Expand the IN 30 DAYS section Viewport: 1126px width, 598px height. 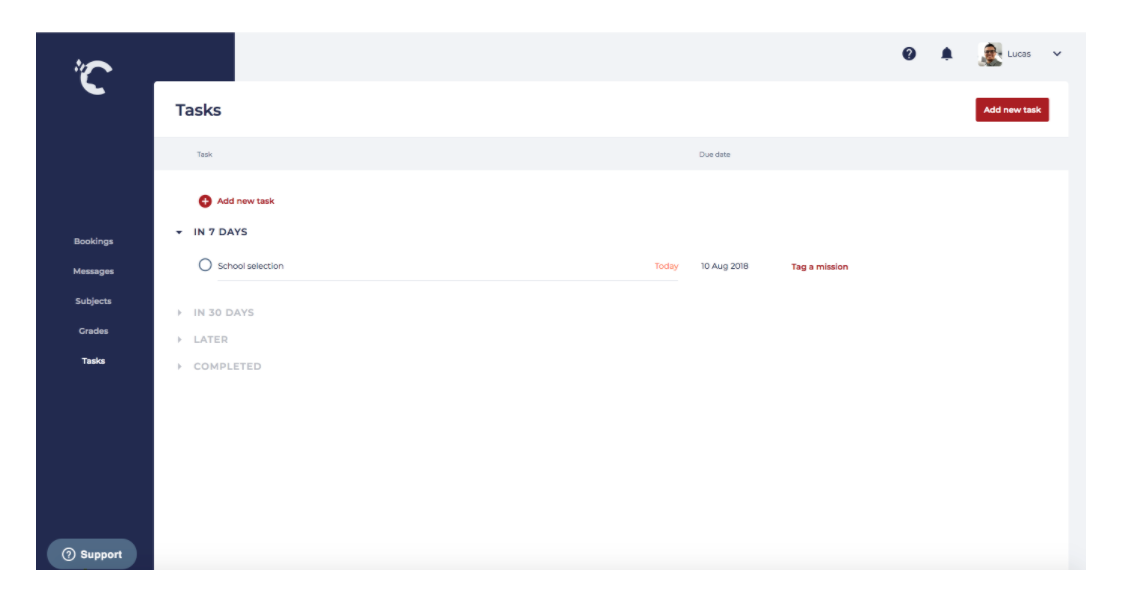click(x=179, y=313)
